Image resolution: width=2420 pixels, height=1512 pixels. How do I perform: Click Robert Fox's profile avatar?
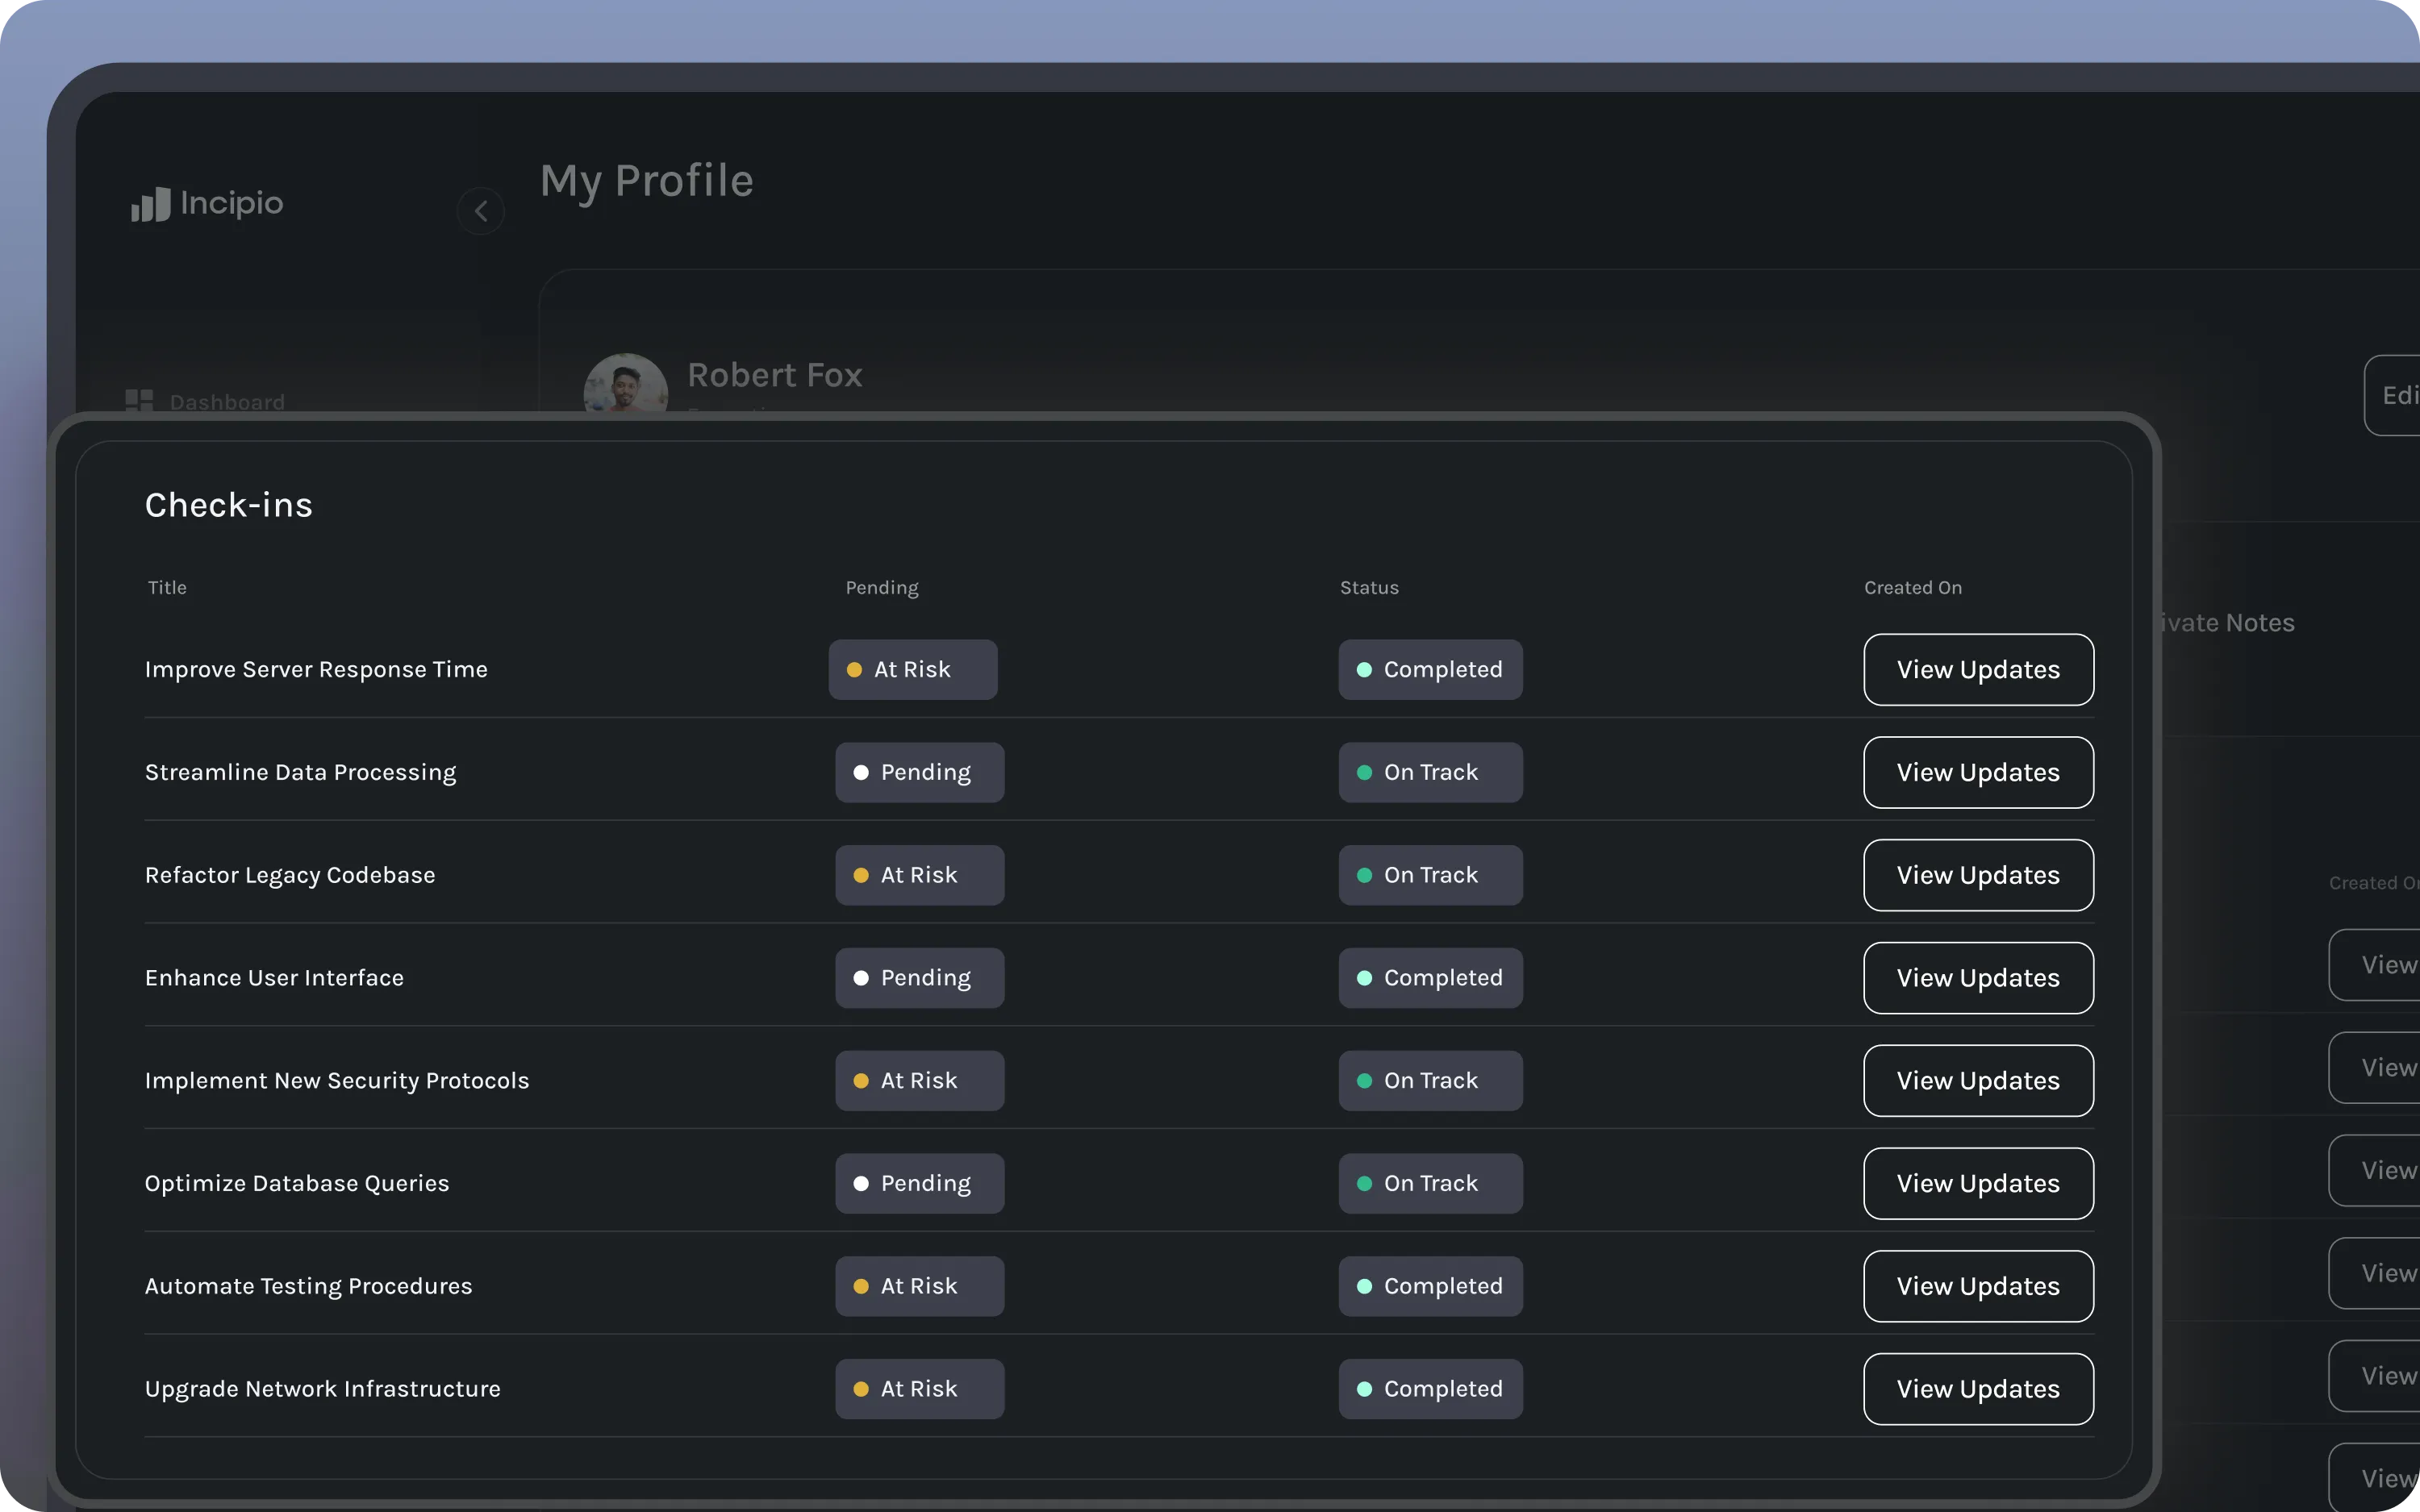[x=625, y=386]
